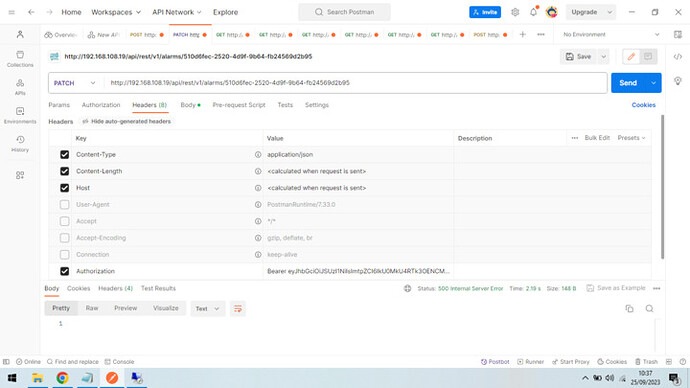
Task: Uncheck the Content-Length header
Action: tap(65, 172)
